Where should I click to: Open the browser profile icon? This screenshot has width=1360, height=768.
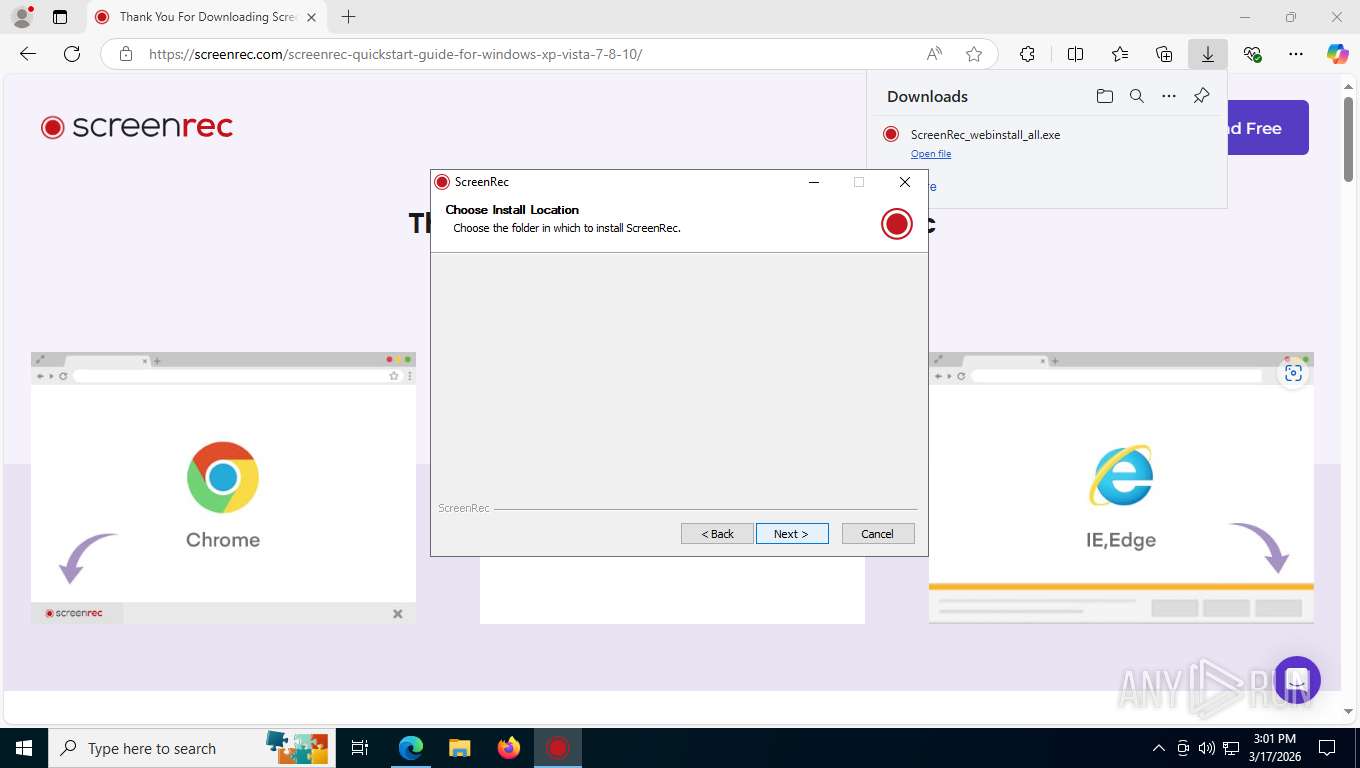[21, 17]
